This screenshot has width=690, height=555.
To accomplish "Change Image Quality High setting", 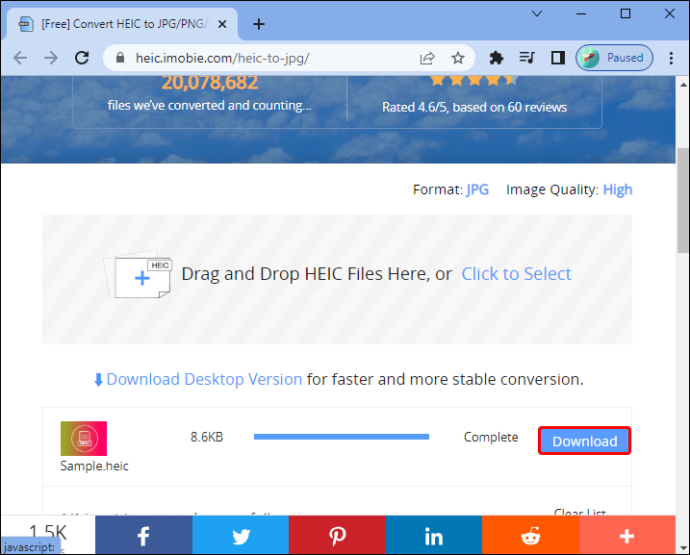I will click(617, 189).
